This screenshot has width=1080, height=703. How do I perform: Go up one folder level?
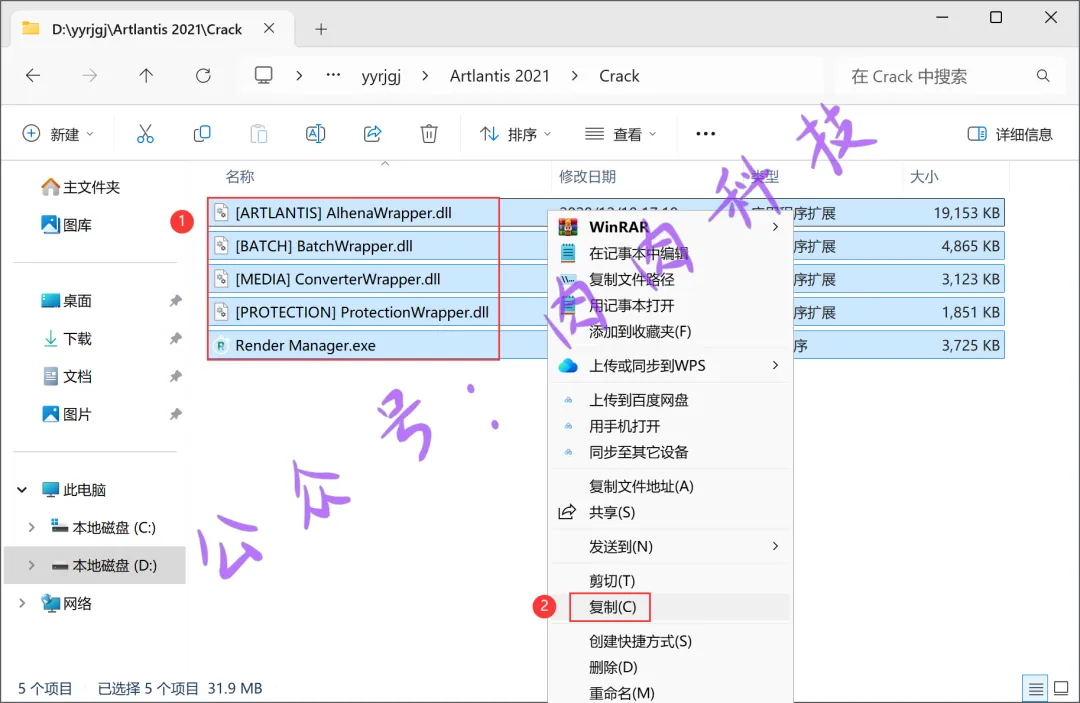[146, 76]
